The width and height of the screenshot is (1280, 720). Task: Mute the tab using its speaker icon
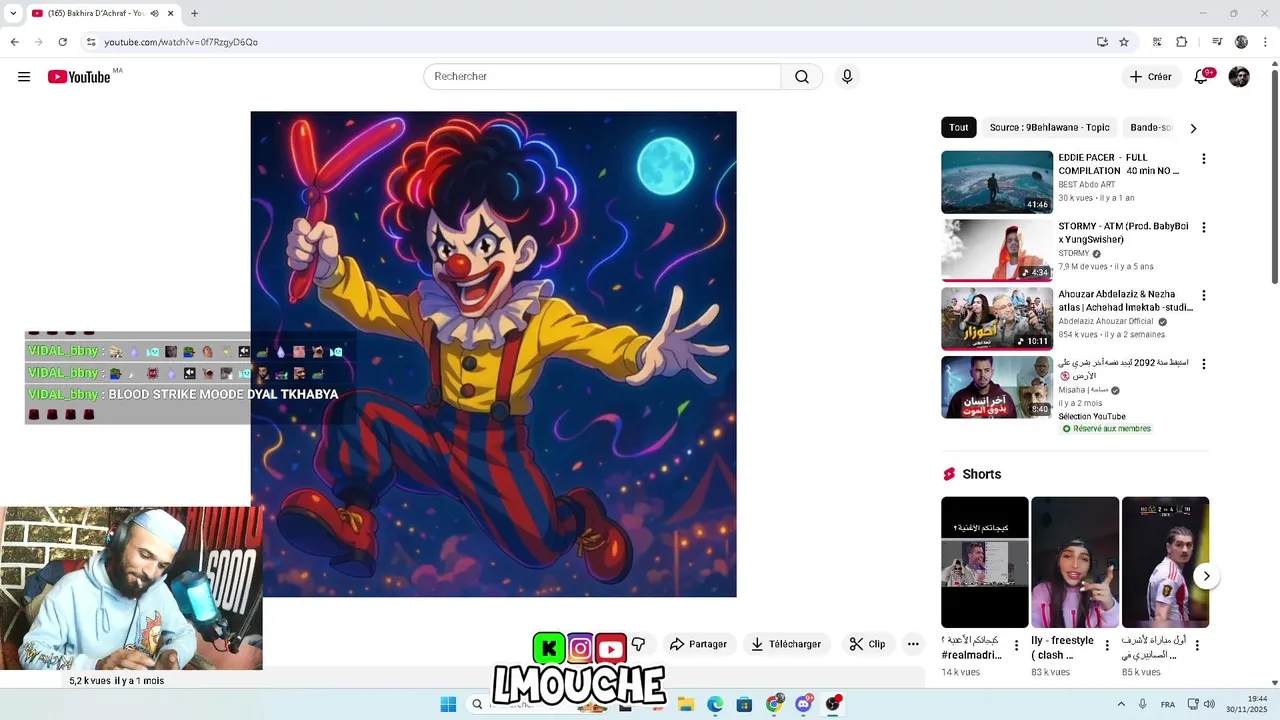[154, 13]
